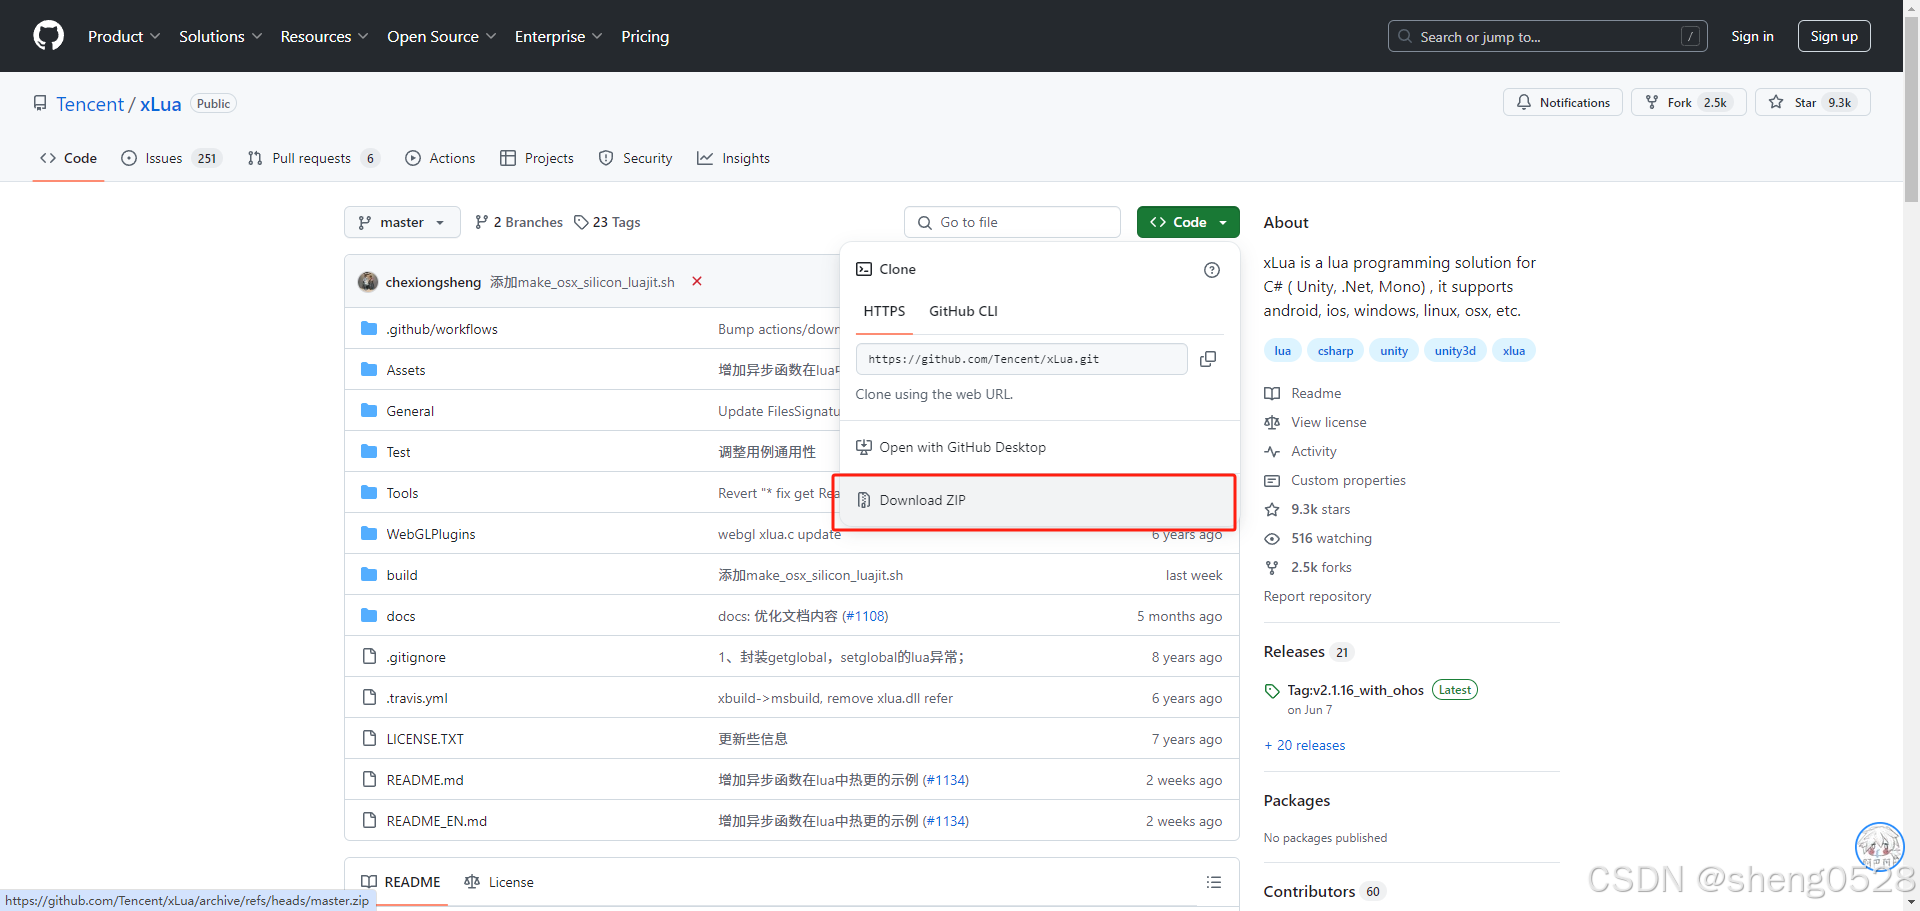Image resolution: width=1920 pixels, height=911 pixels.
Task: Click the Star repository button
Action: pos(1813,102)
